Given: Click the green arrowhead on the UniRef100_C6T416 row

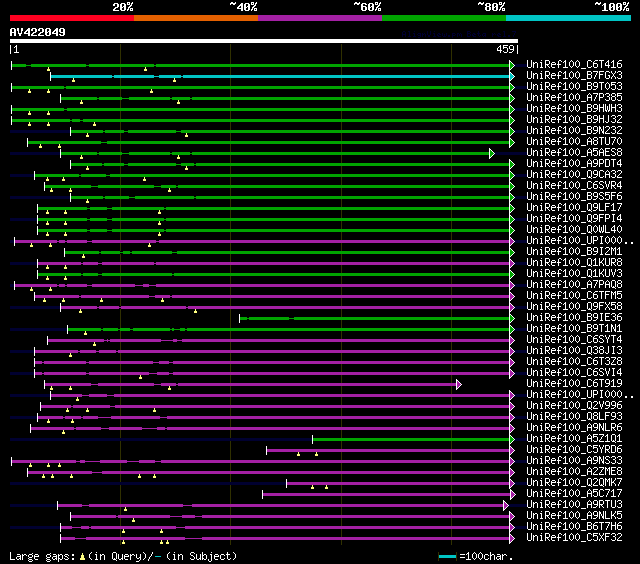Looking at the screenshot, I should (512, 65).
